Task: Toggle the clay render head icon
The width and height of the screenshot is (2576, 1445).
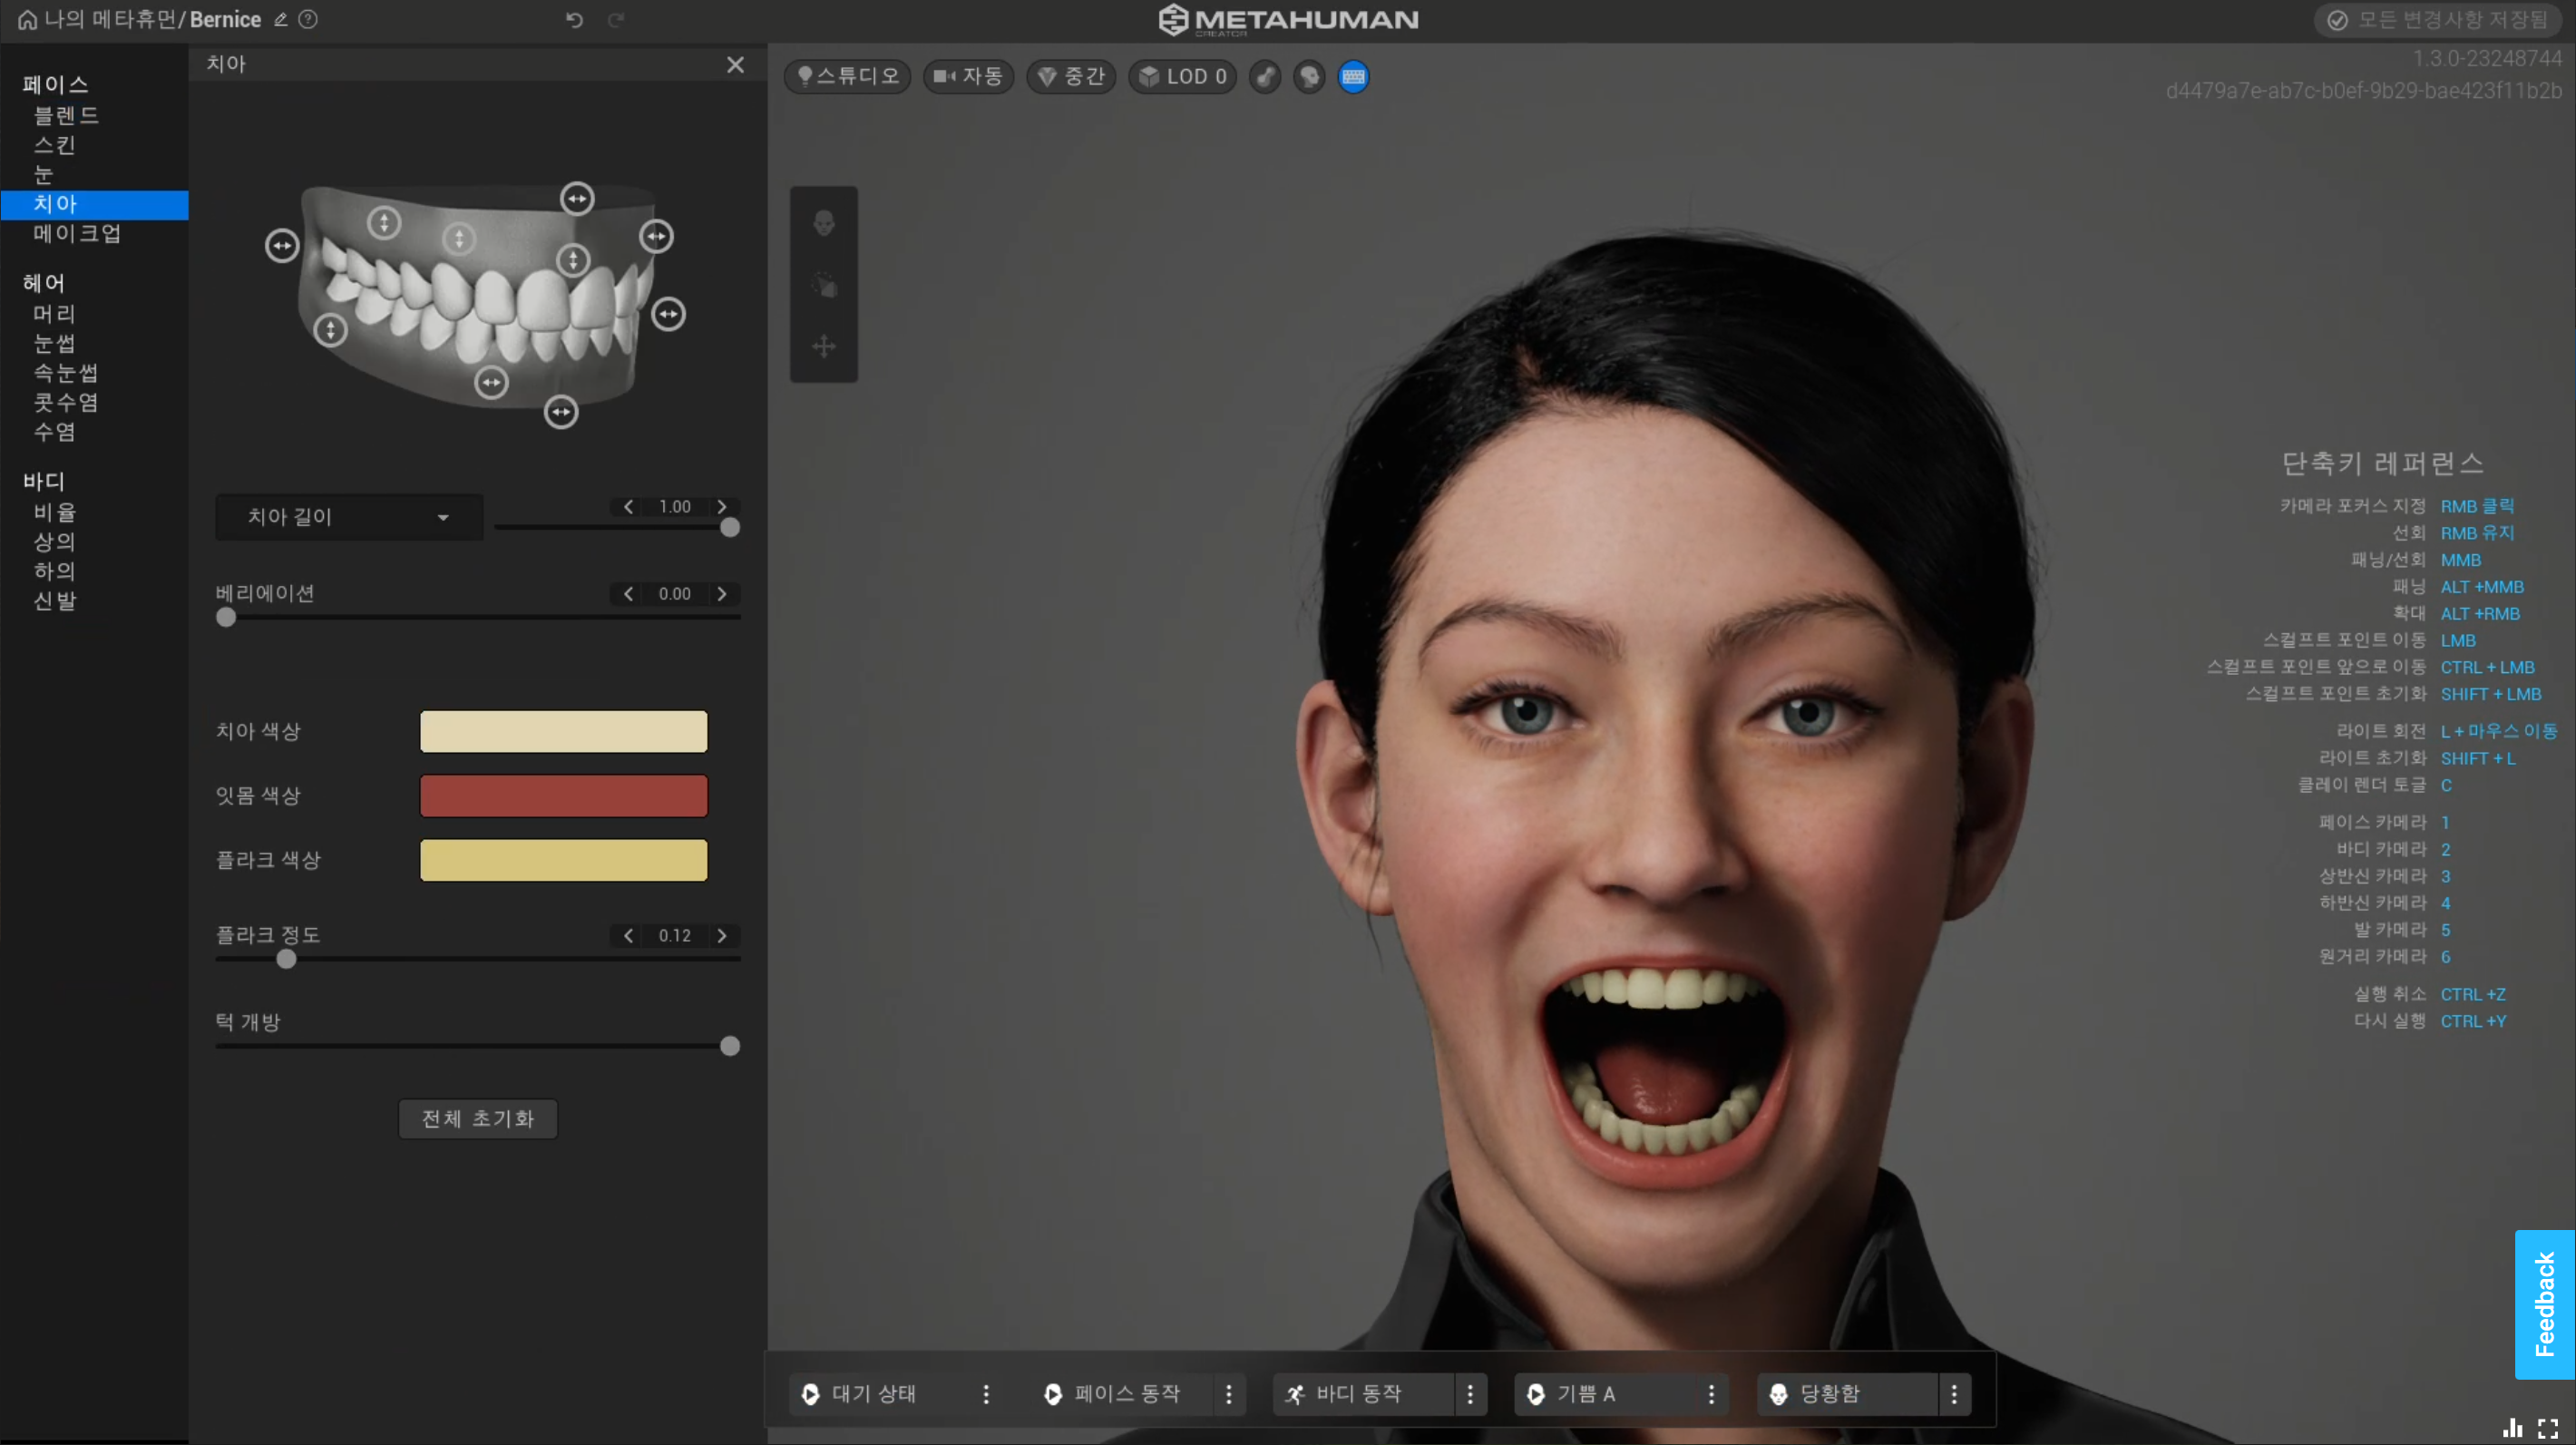Action: pyautogui.click(x=1309, y=77)
